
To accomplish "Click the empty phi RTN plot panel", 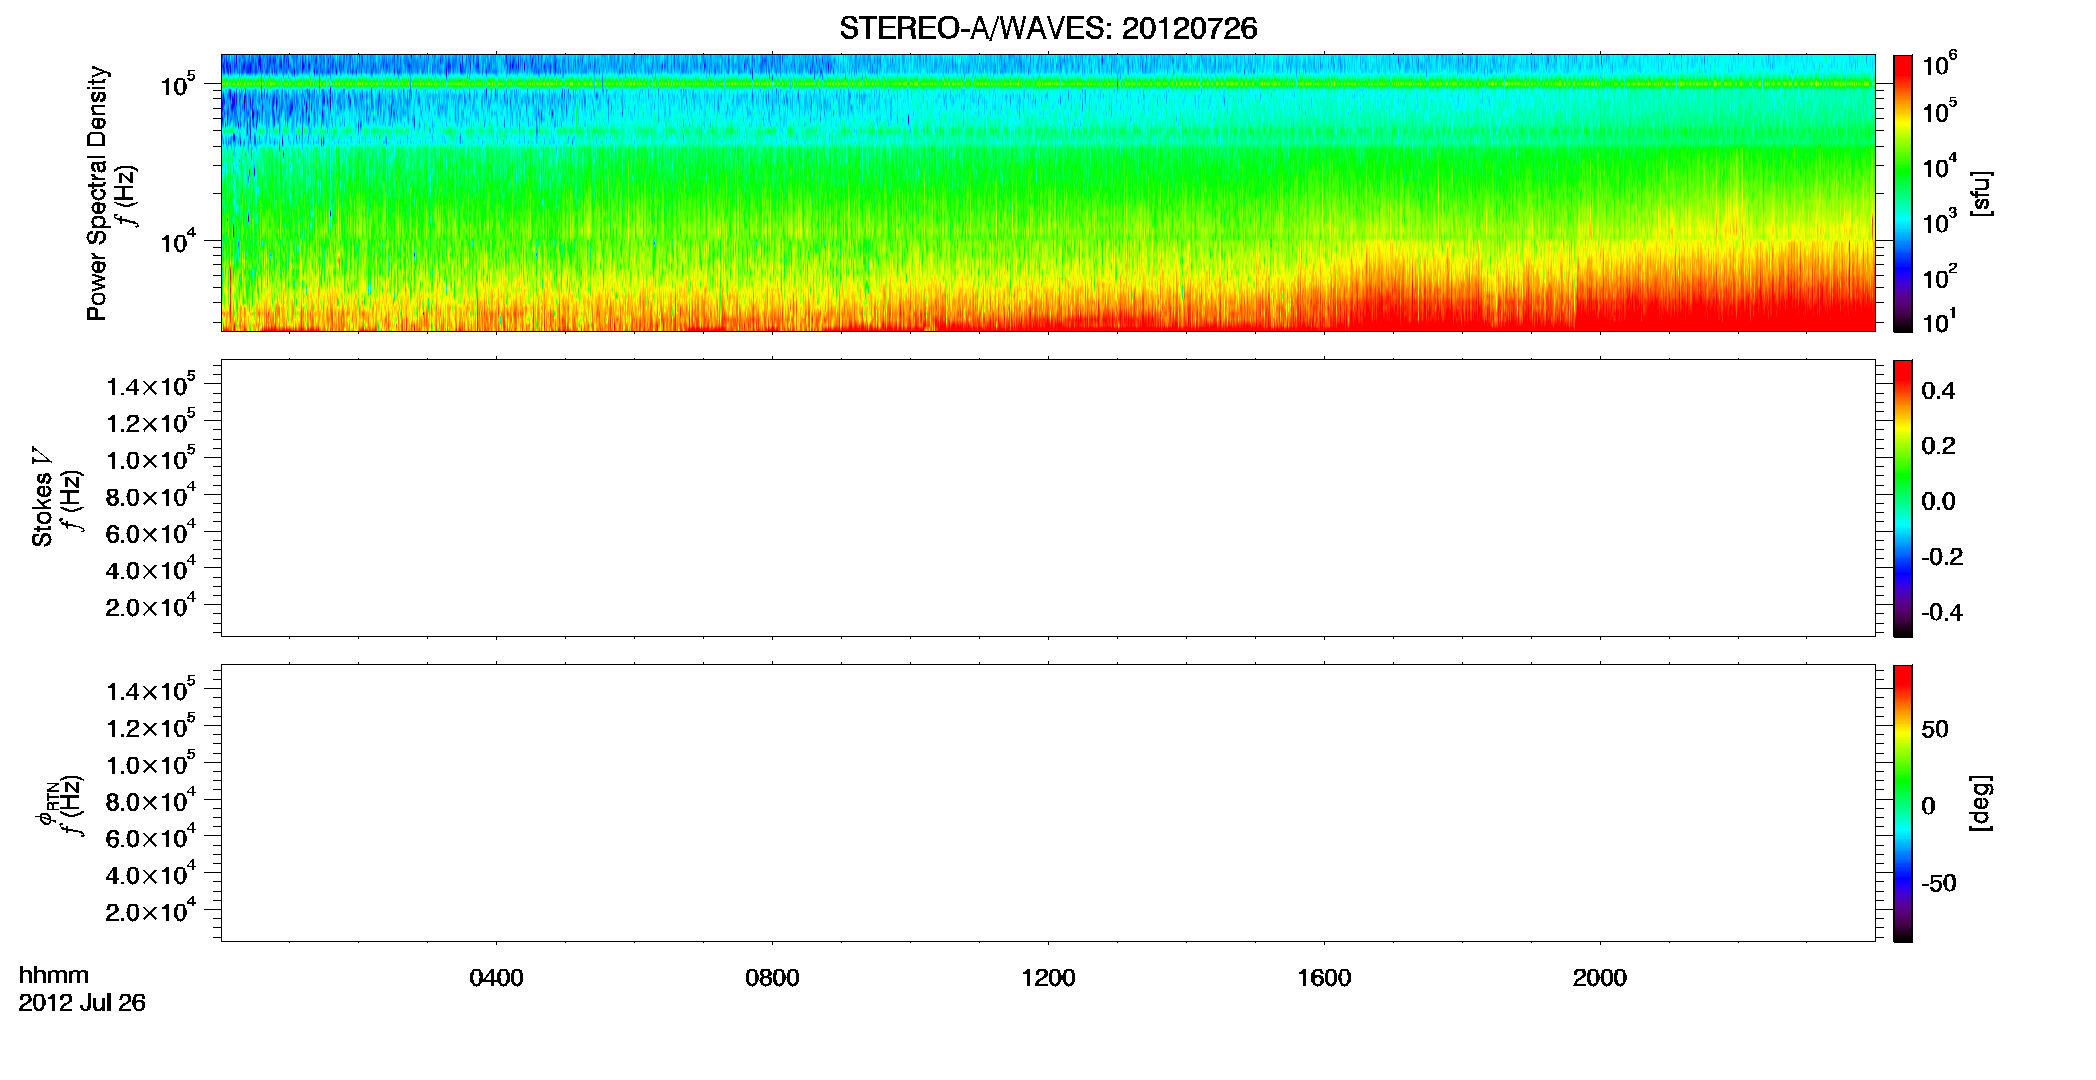I will point(1048,803).
